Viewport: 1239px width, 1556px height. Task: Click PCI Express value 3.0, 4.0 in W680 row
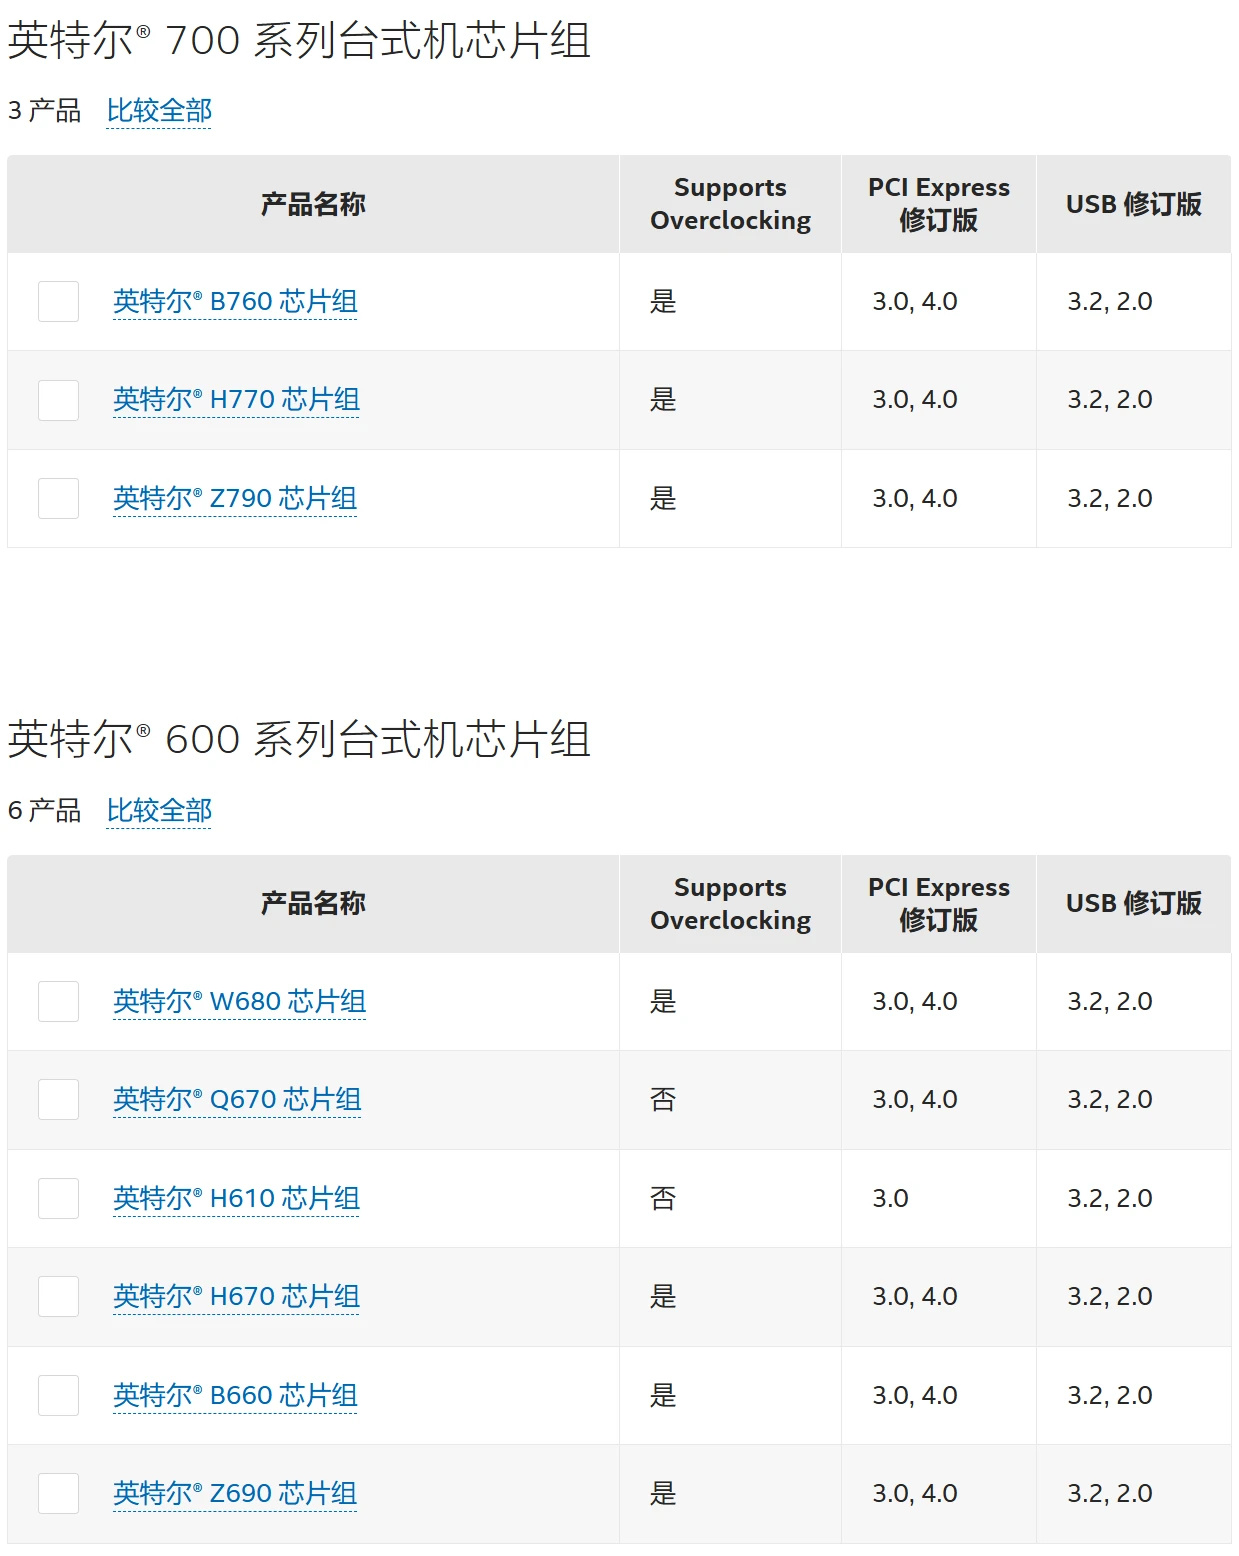(915, 1001)
